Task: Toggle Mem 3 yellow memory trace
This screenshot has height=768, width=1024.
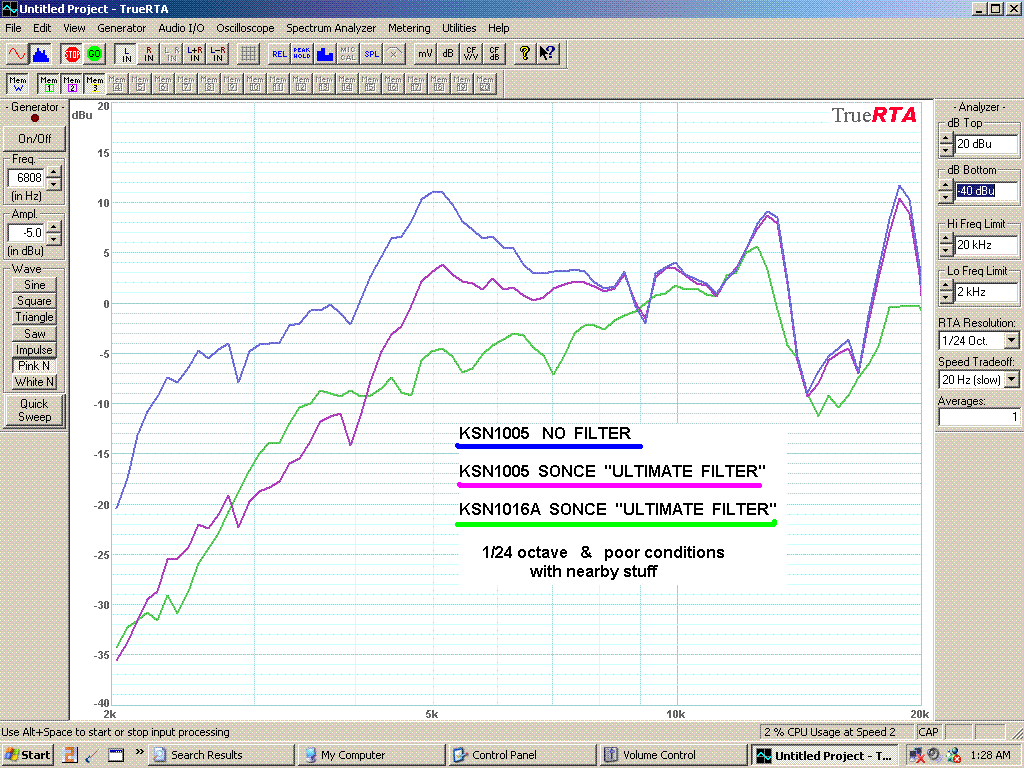Action: pos(95,84)
